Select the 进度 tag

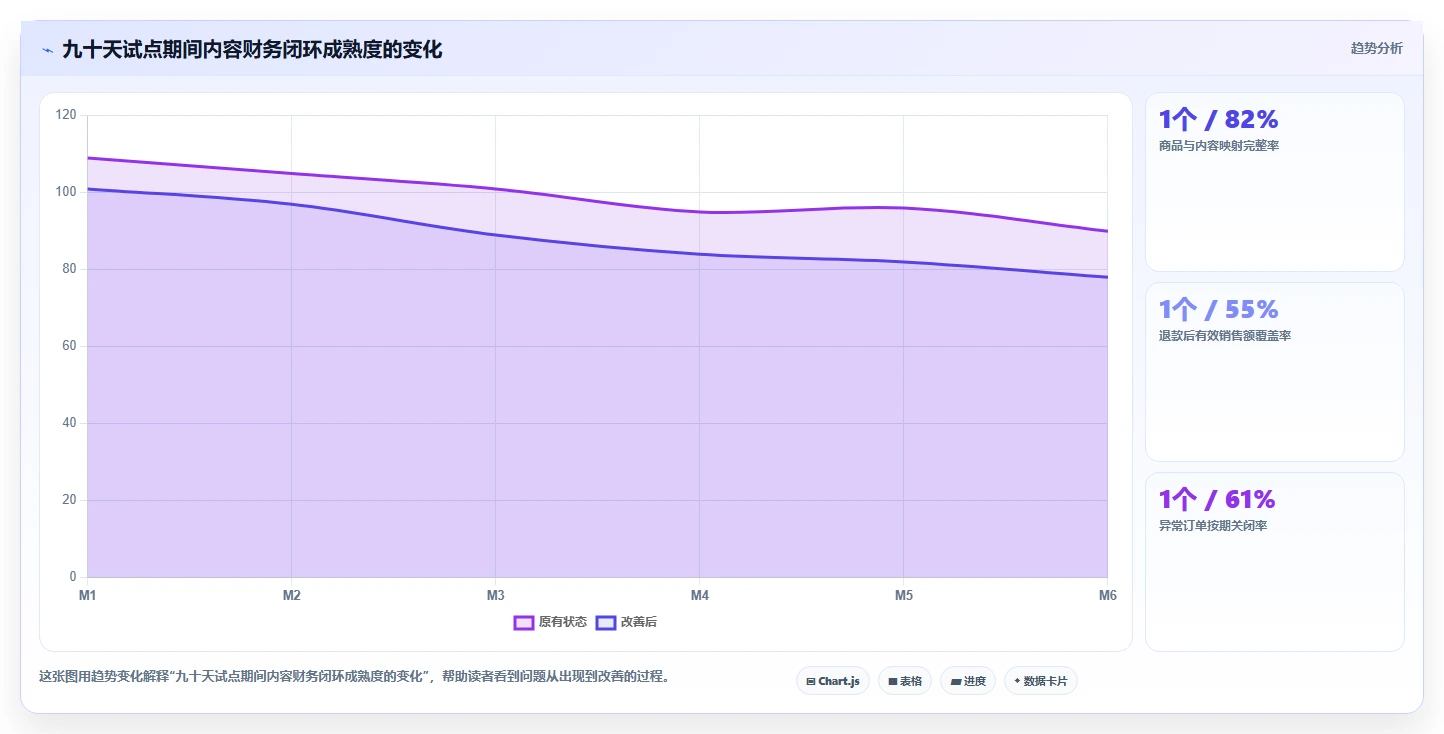[x=968, y=681]
